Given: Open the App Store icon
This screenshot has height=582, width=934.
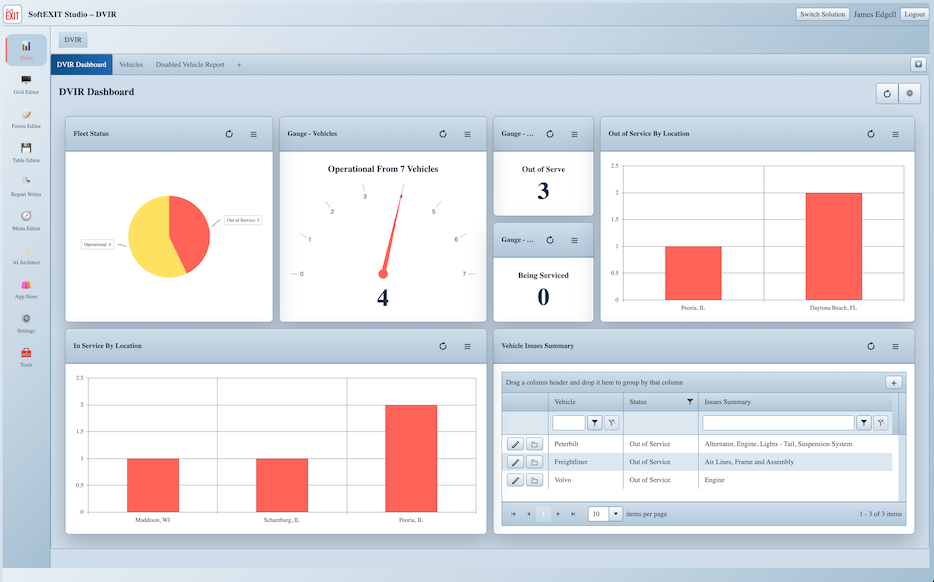Looking at the screenshot, I should 26,289.
